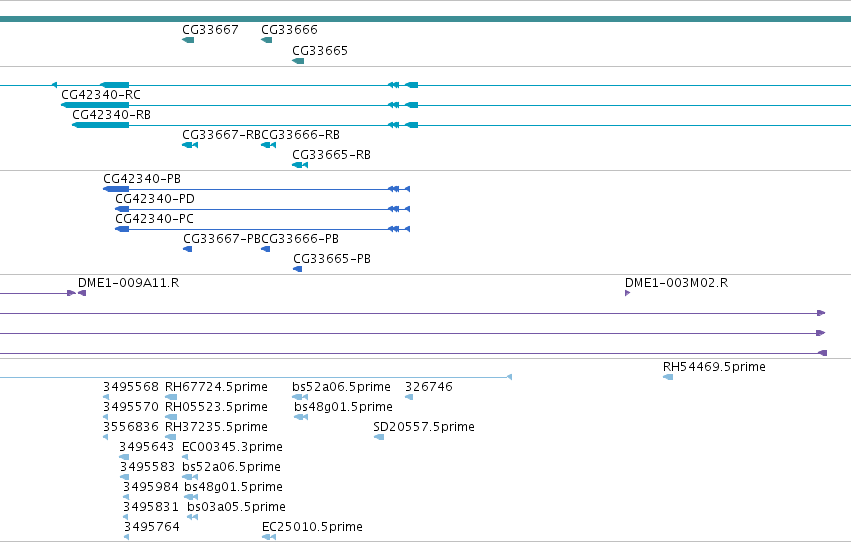This screenshot has height=542, width=851.
Task: Select protein label CG42340-PC
Action: click(x=154, y=219)
